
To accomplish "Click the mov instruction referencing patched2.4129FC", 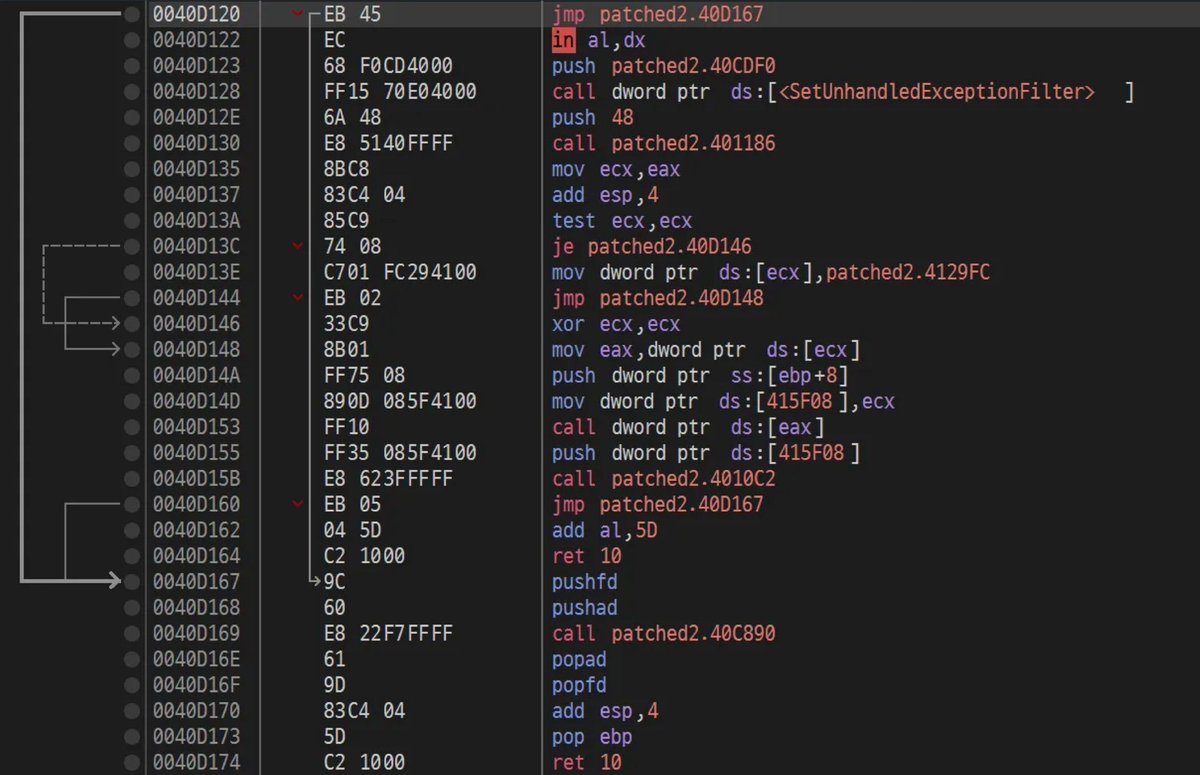I will [x=771, y=272].
